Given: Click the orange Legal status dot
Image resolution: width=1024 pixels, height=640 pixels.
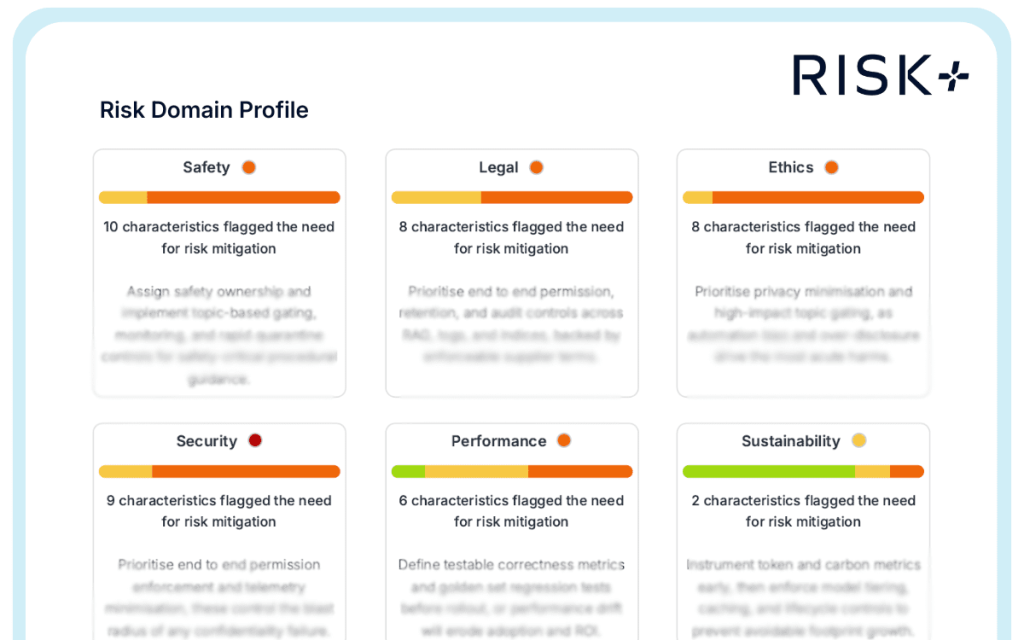Looking at the screenshot, I should (x=536, y=167).
